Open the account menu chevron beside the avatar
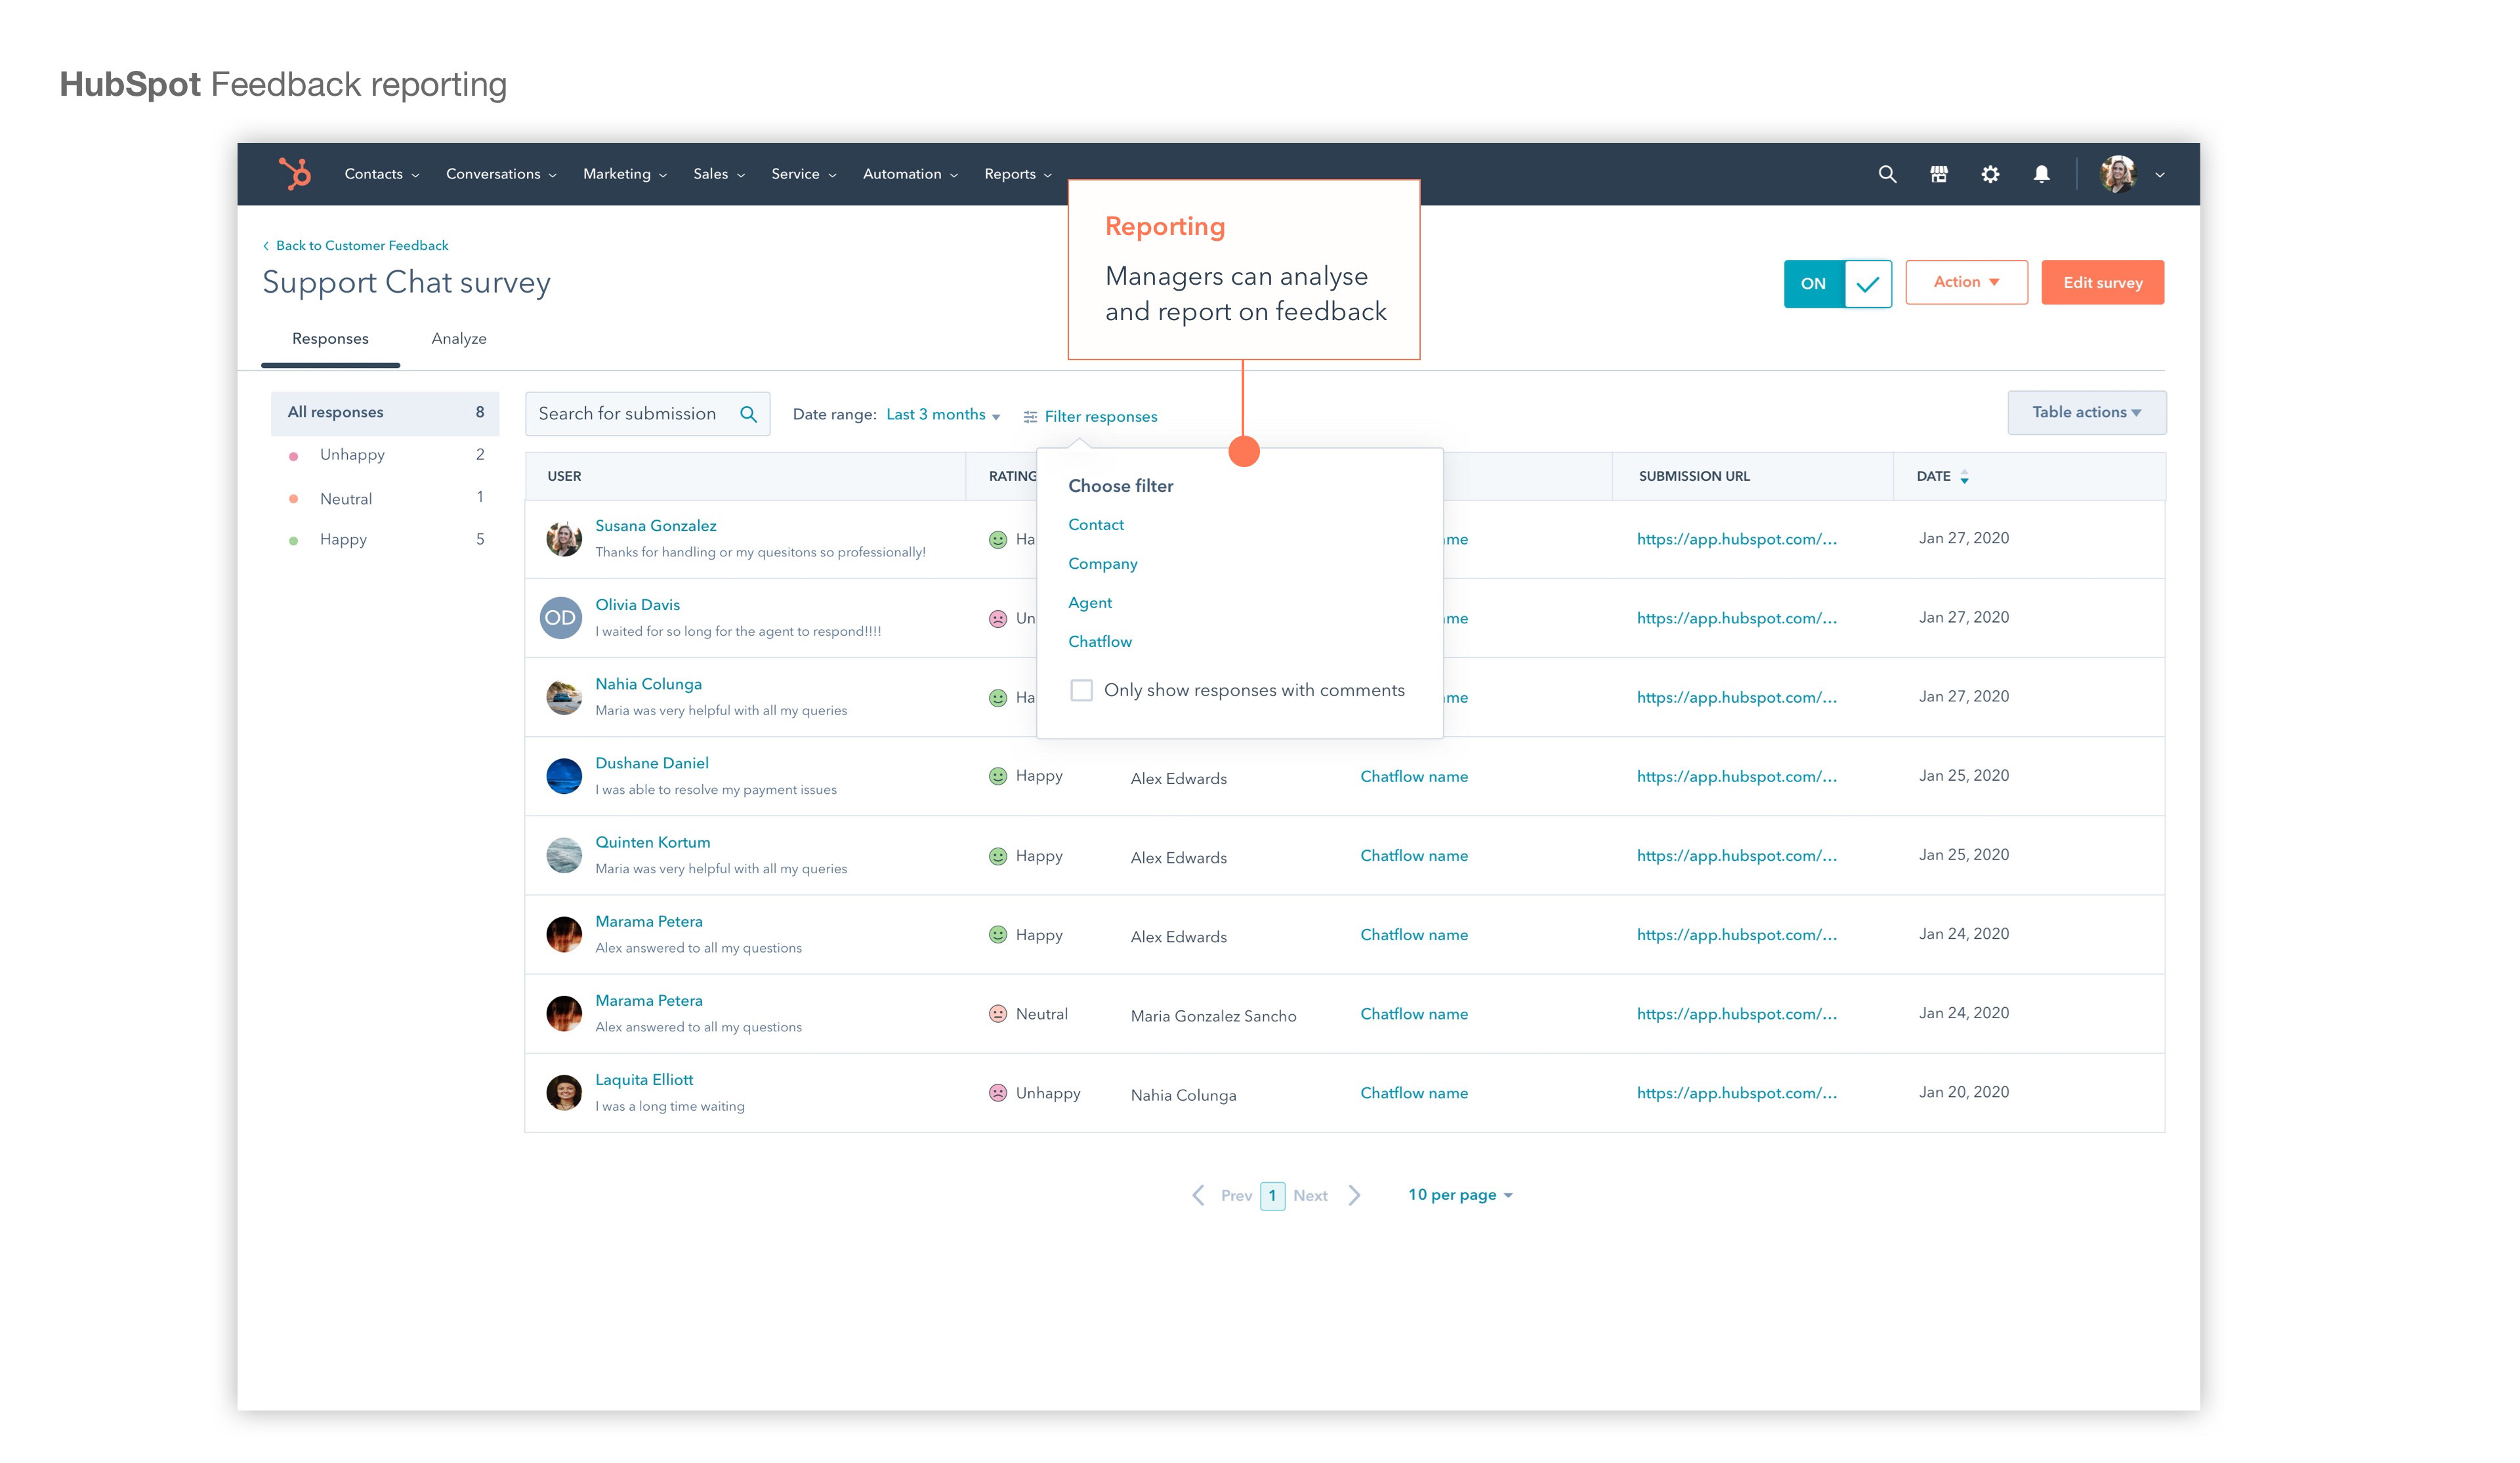 tap(2159, 175)
